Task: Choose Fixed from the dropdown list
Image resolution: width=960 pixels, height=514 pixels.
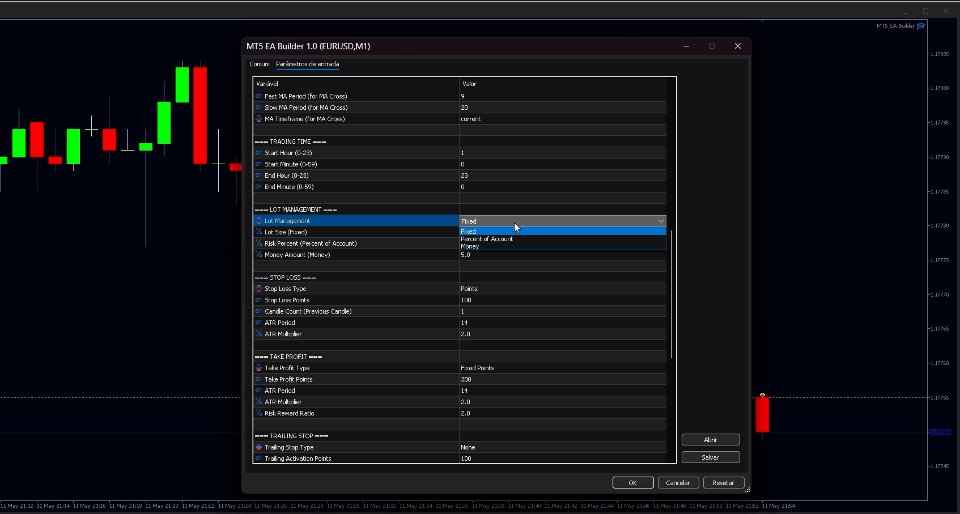Action: tap(563, 231)
